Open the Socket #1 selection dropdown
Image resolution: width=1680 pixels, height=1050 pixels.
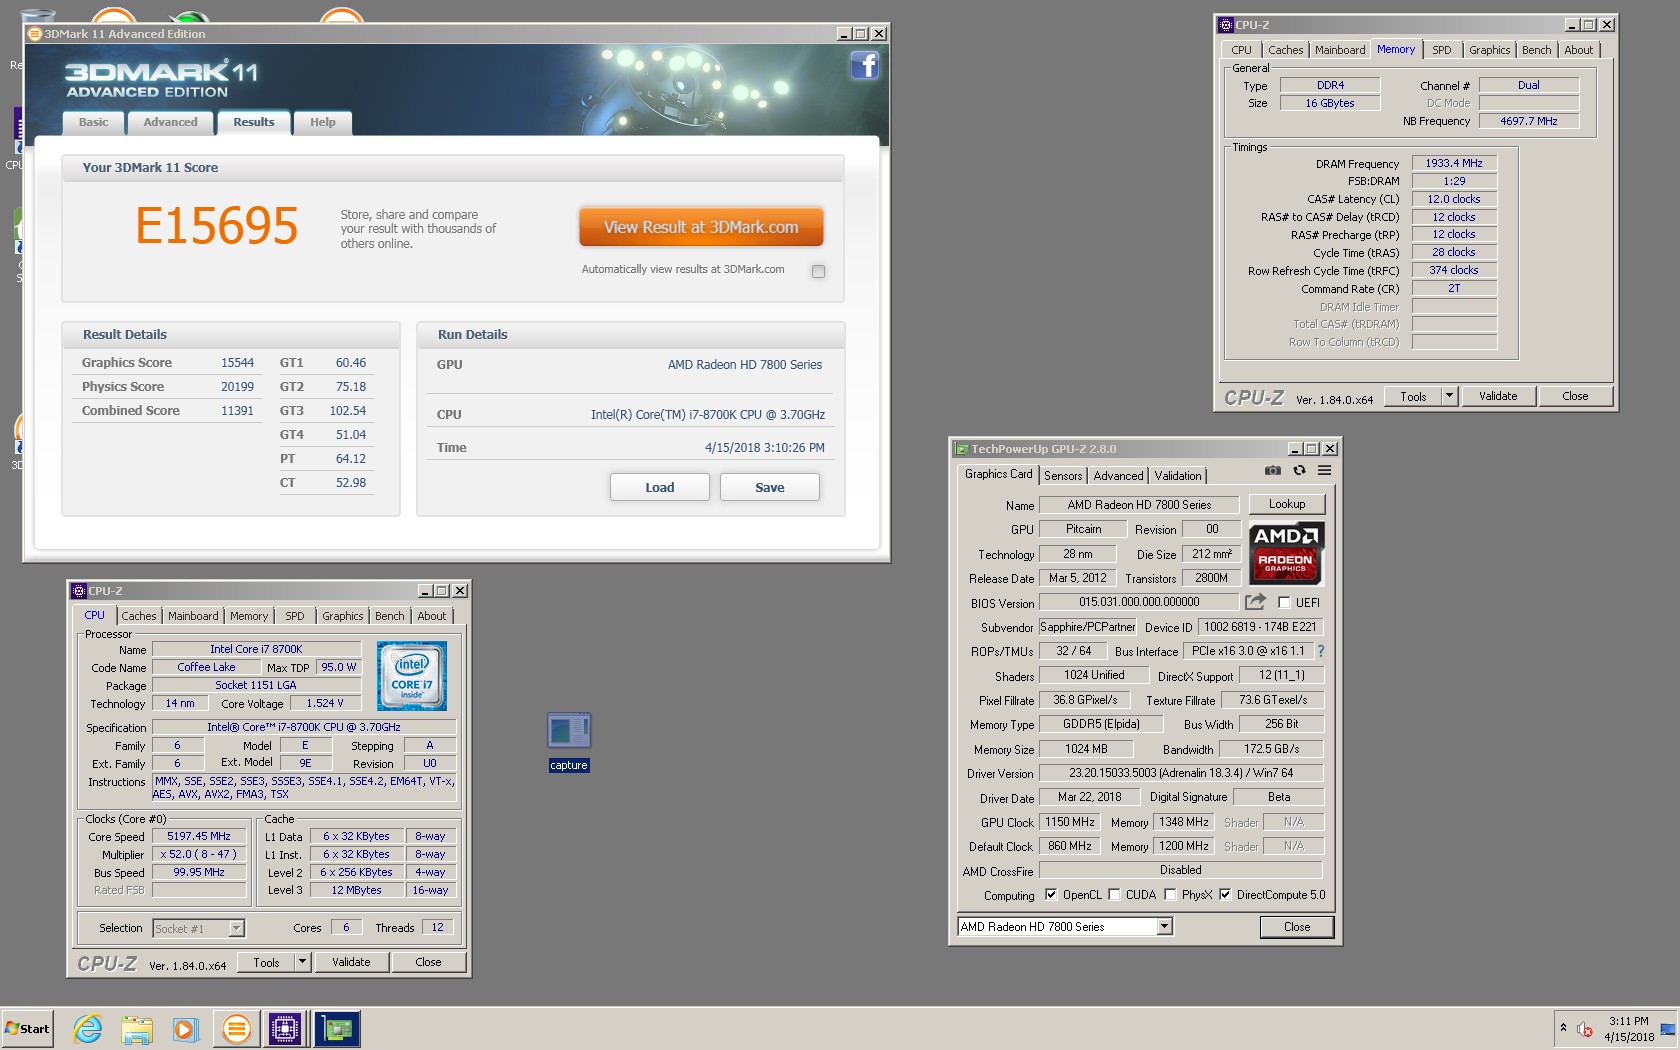coord(236,928)
